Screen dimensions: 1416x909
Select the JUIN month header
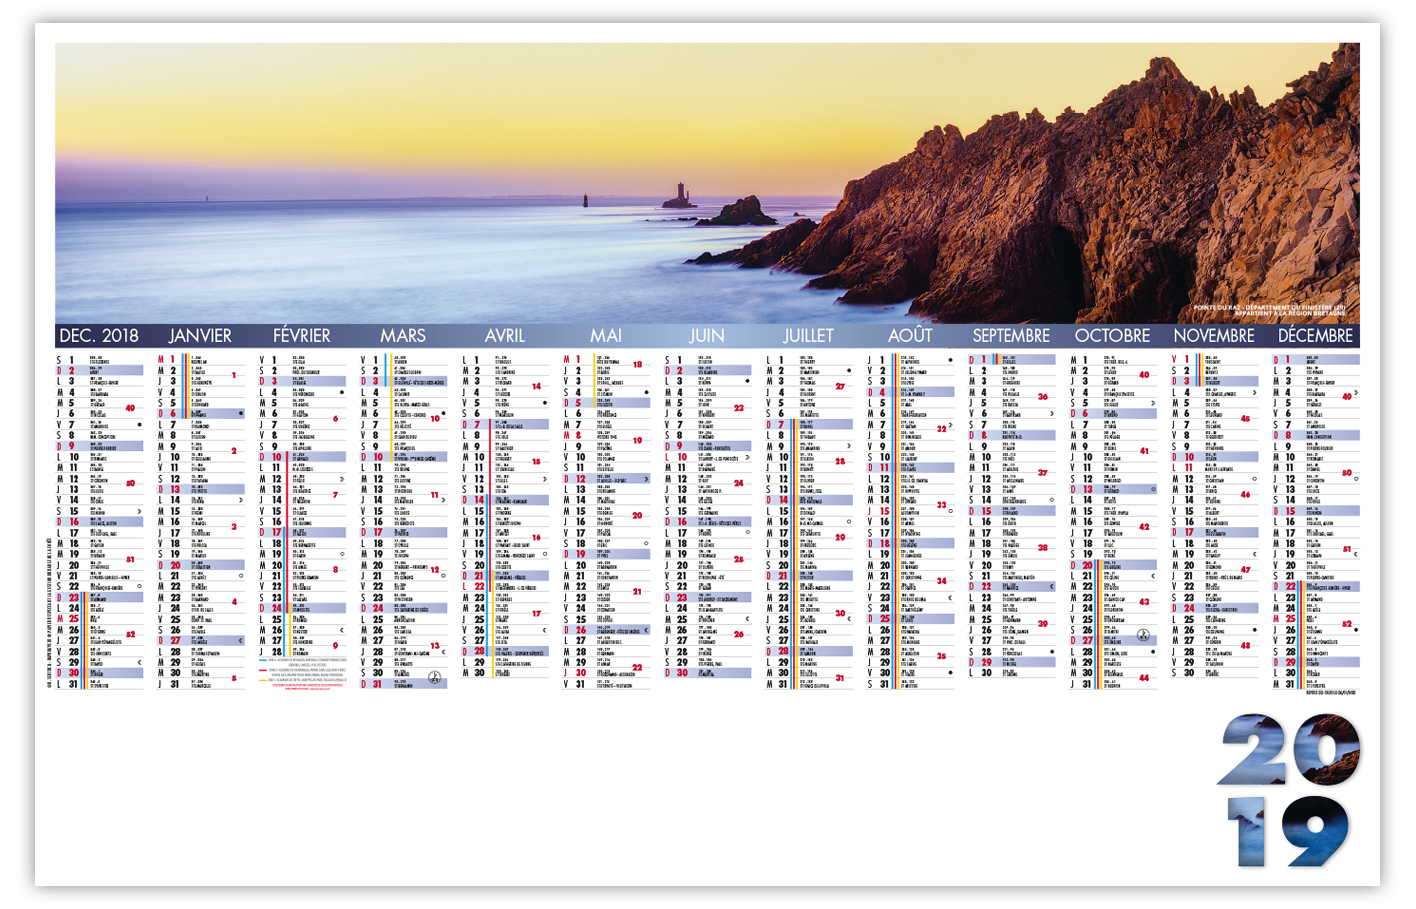707,336
